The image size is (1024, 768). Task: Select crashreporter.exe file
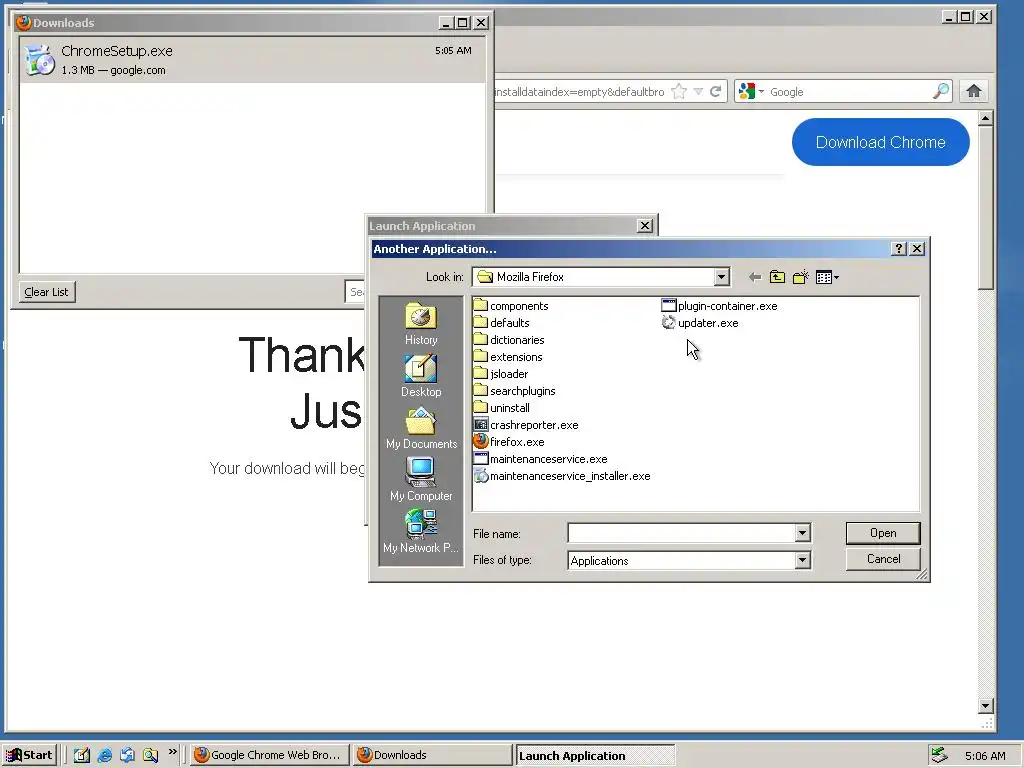tap(526, 424)
